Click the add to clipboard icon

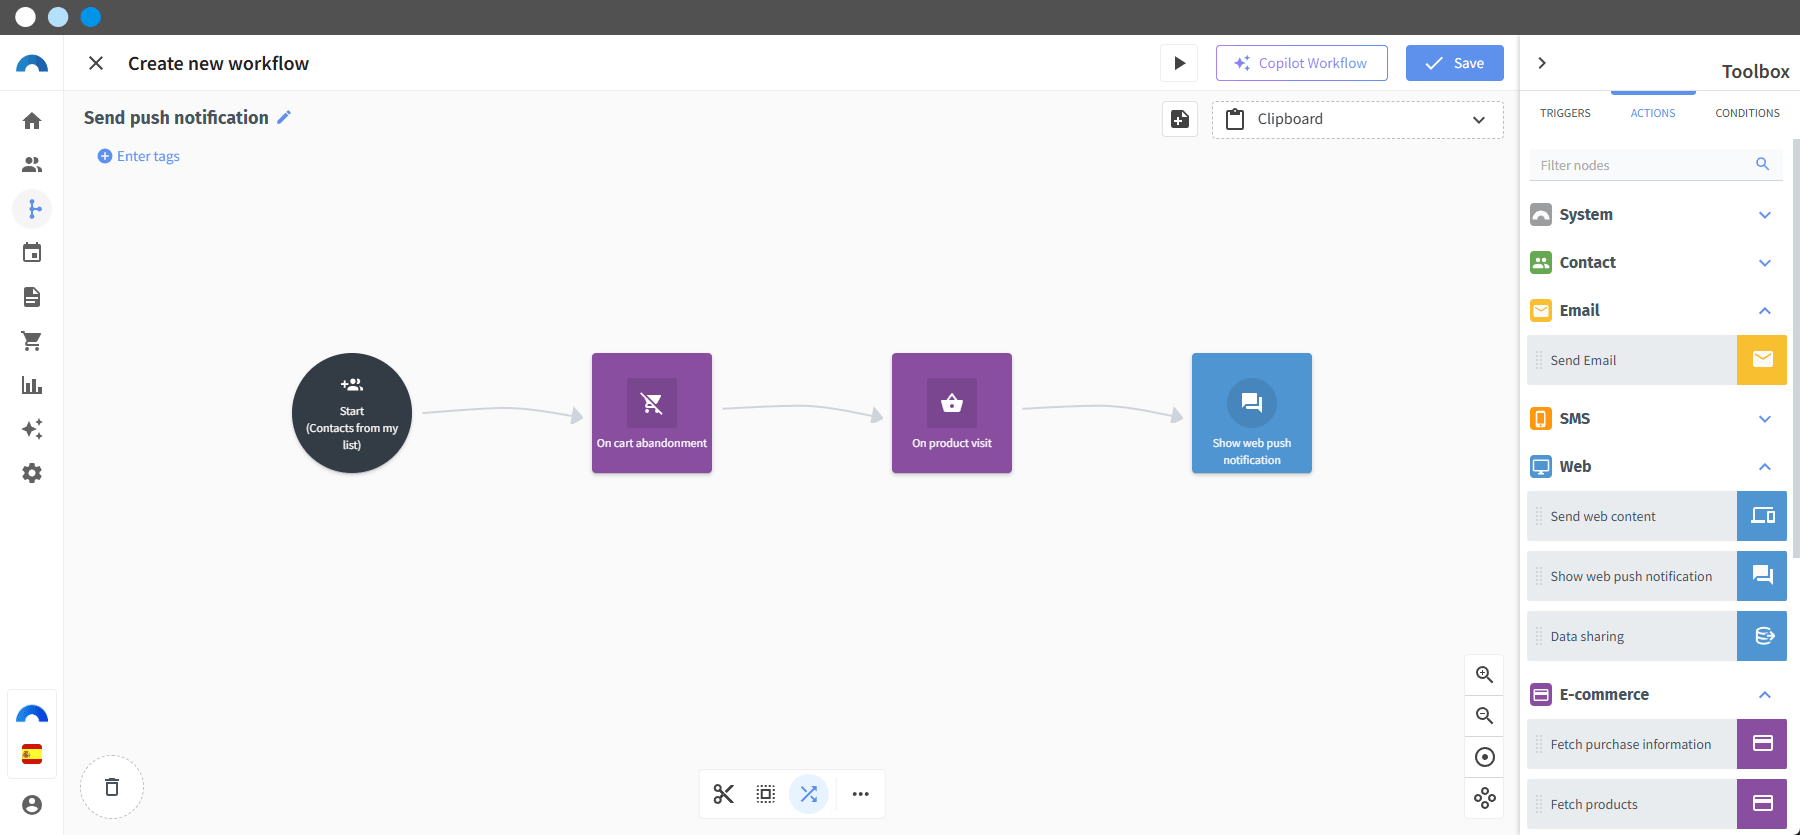point(1180,119)
